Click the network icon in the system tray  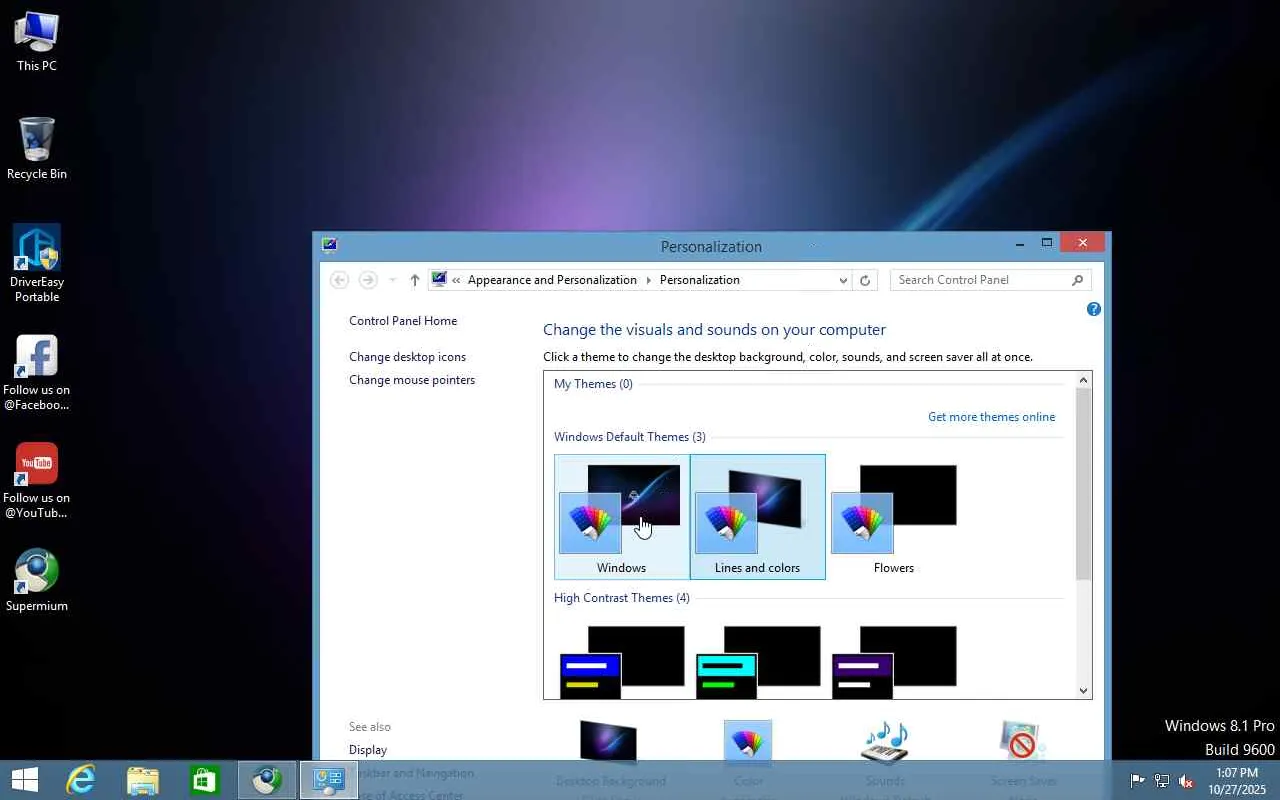click(1162, 781)
